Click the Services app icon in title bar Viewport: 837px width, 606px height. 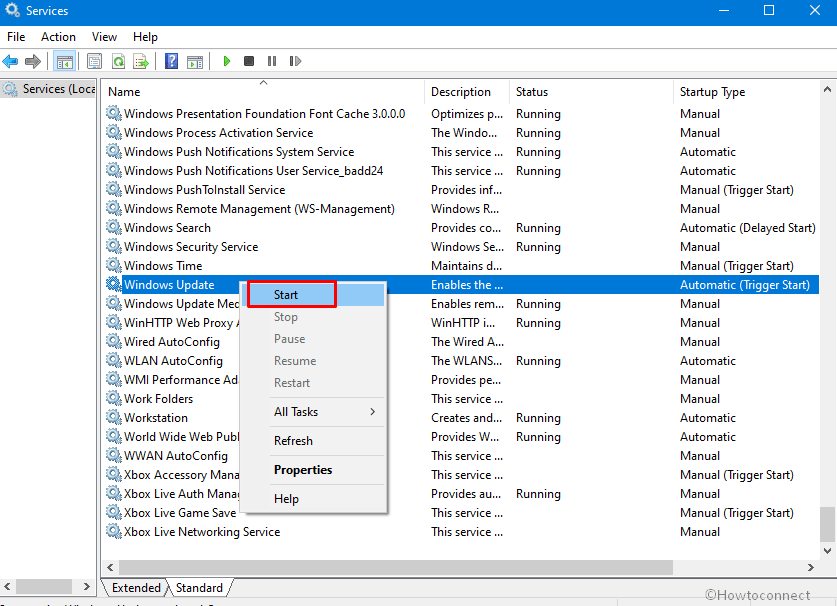click(12, 10)
